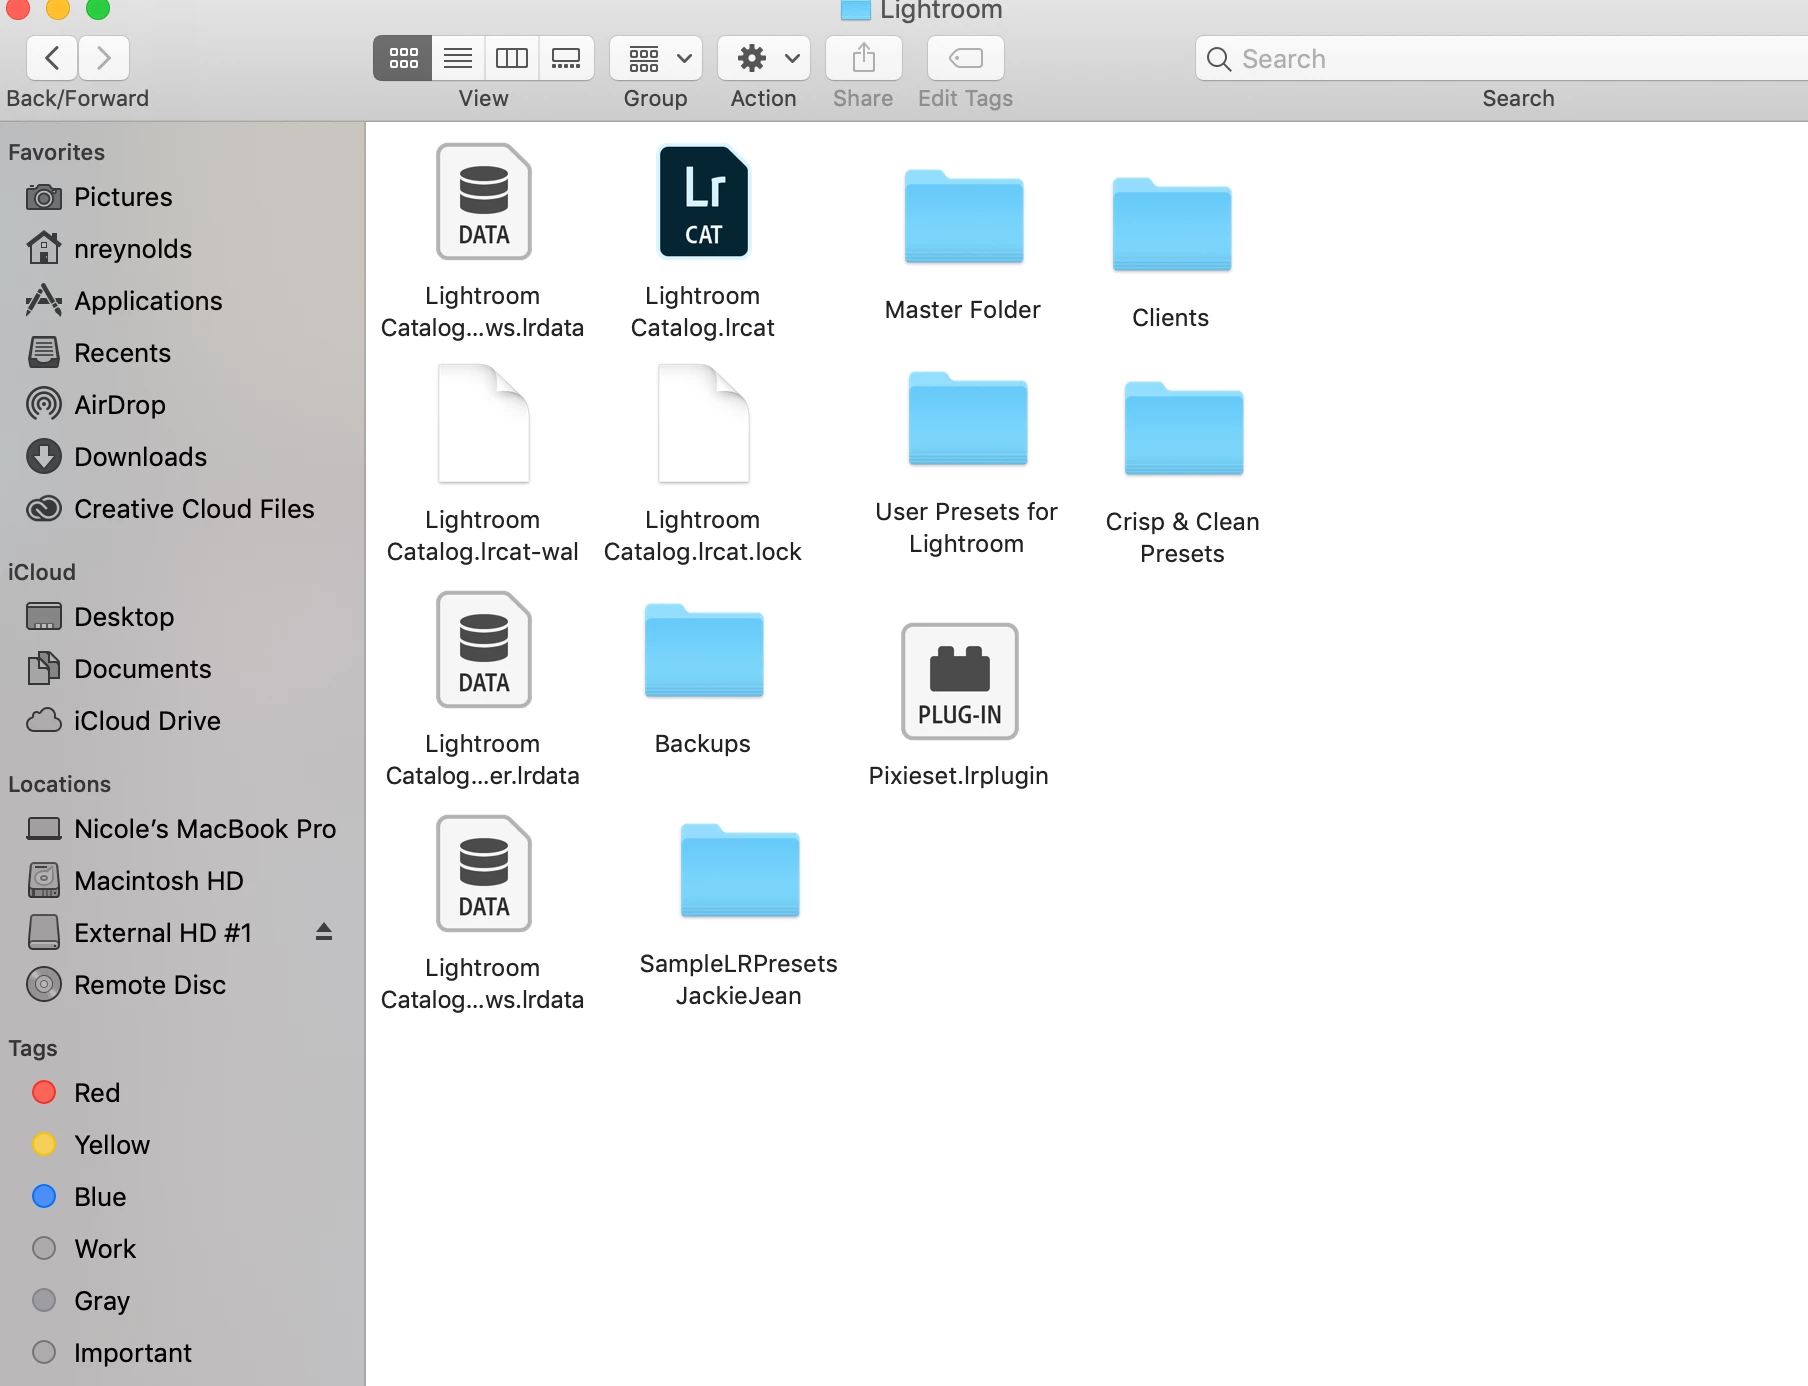
Task: Open Documents in sidebar
Action: coord(182,669)
